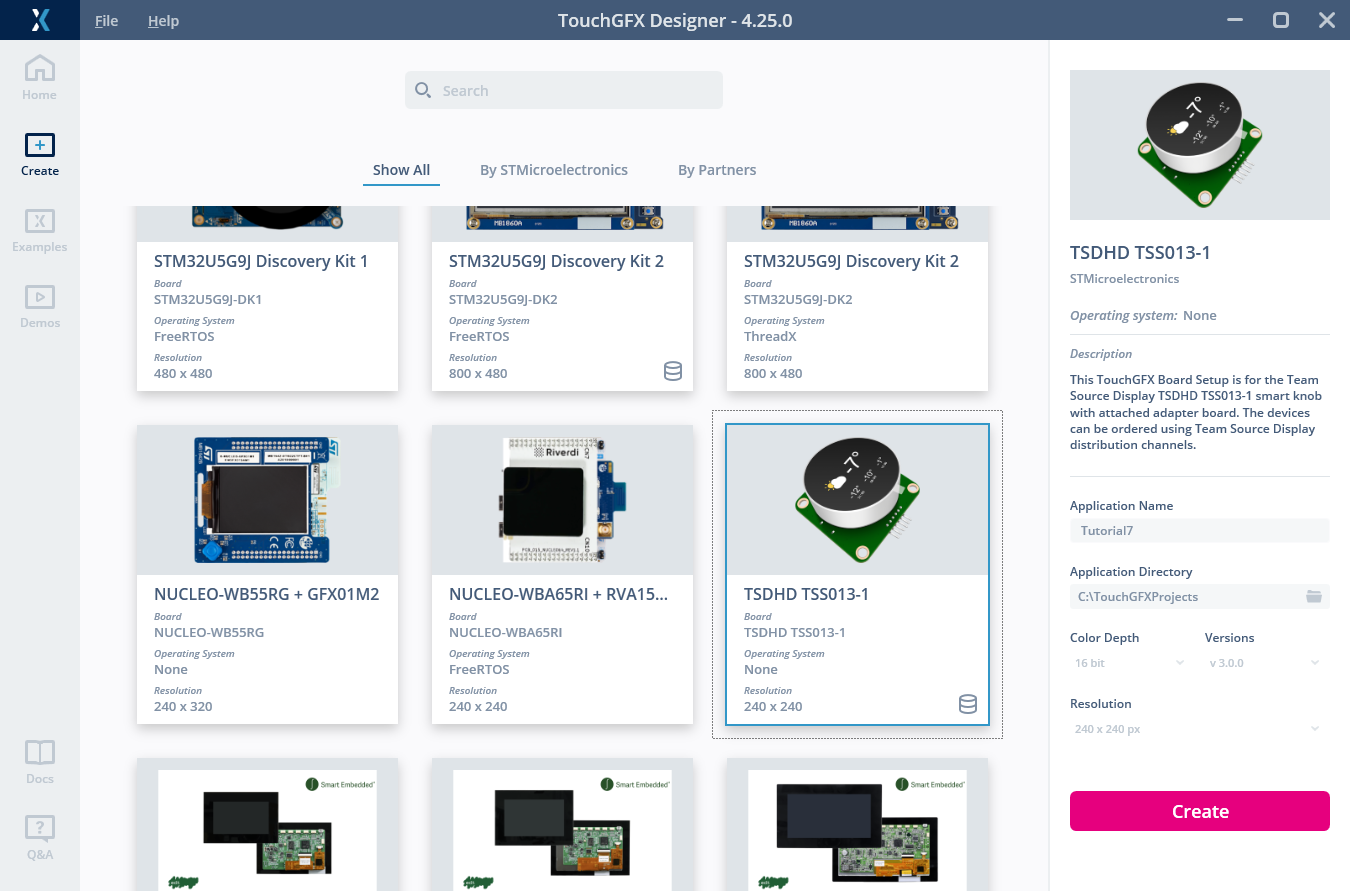This screenshot has width=1350, height=891.
Task: Select the Create sidebar icon
Action: coord(40,154)
